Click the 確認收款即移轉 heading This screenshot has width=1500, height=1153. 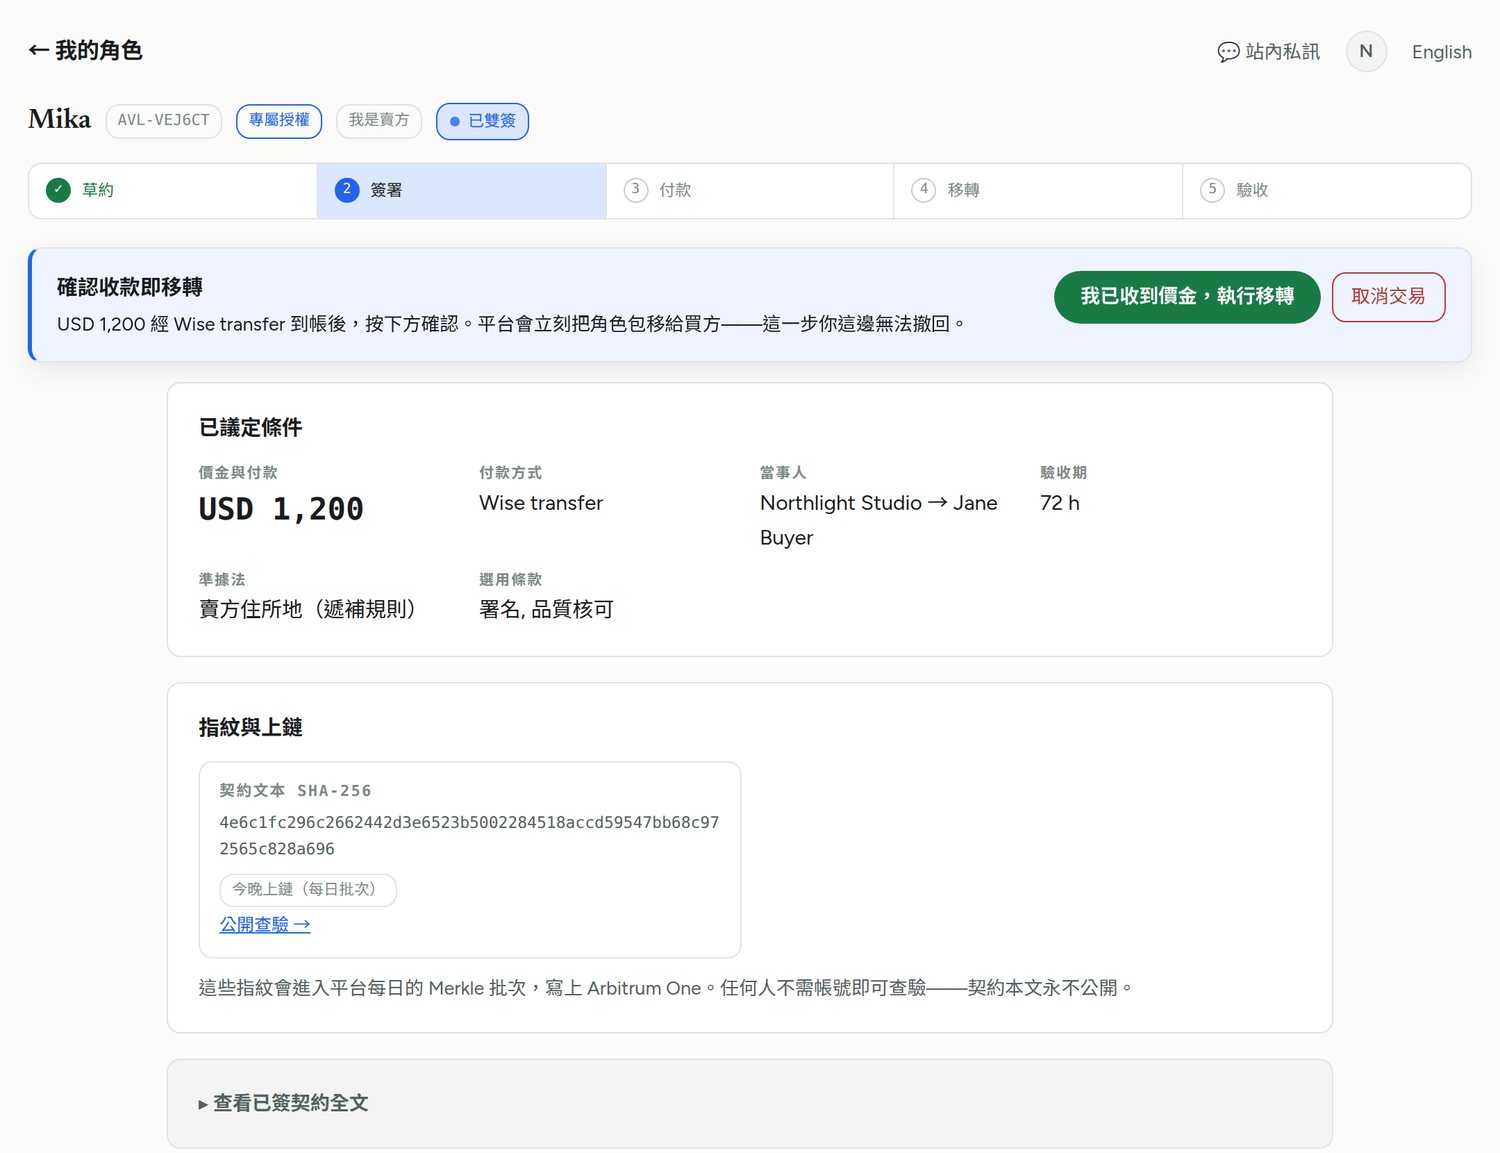coord(130,288)
